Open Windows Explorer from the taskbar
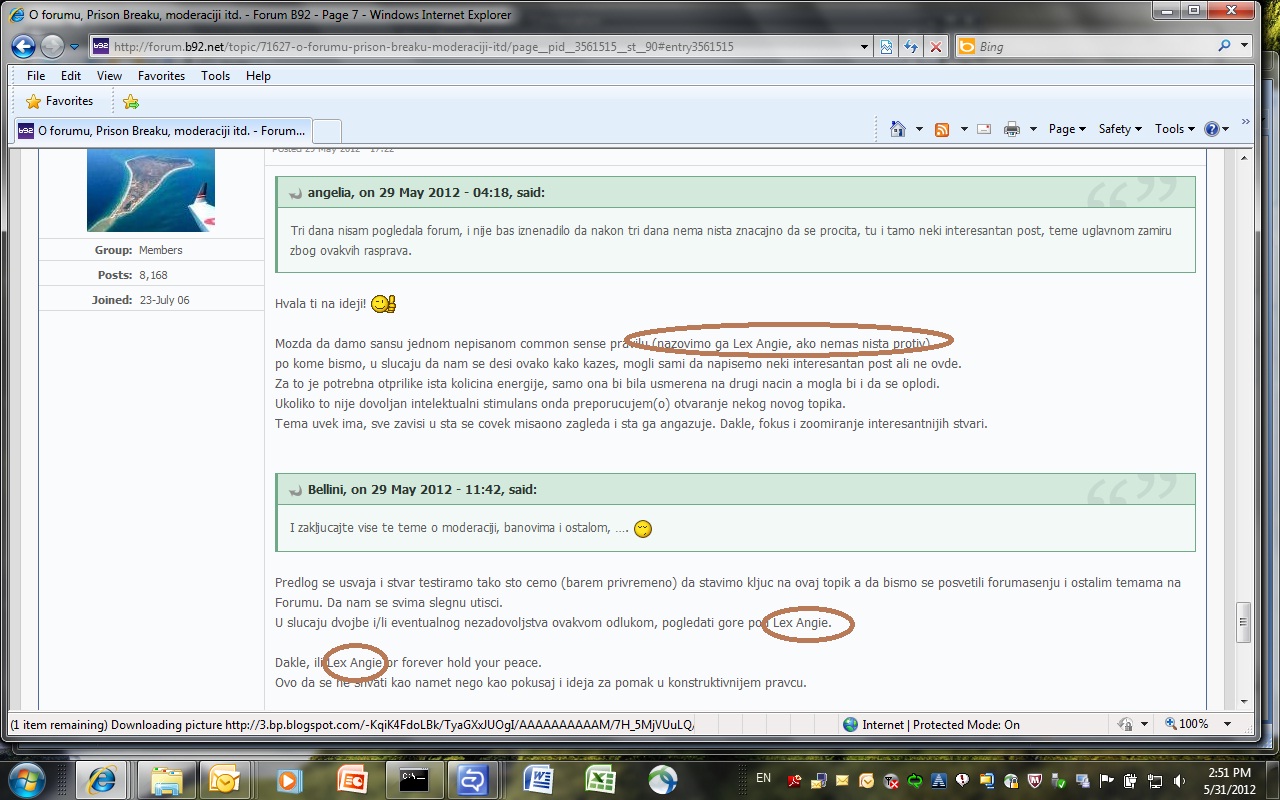The width and height of the screenshot is (1280, 800). click(166, 780)
